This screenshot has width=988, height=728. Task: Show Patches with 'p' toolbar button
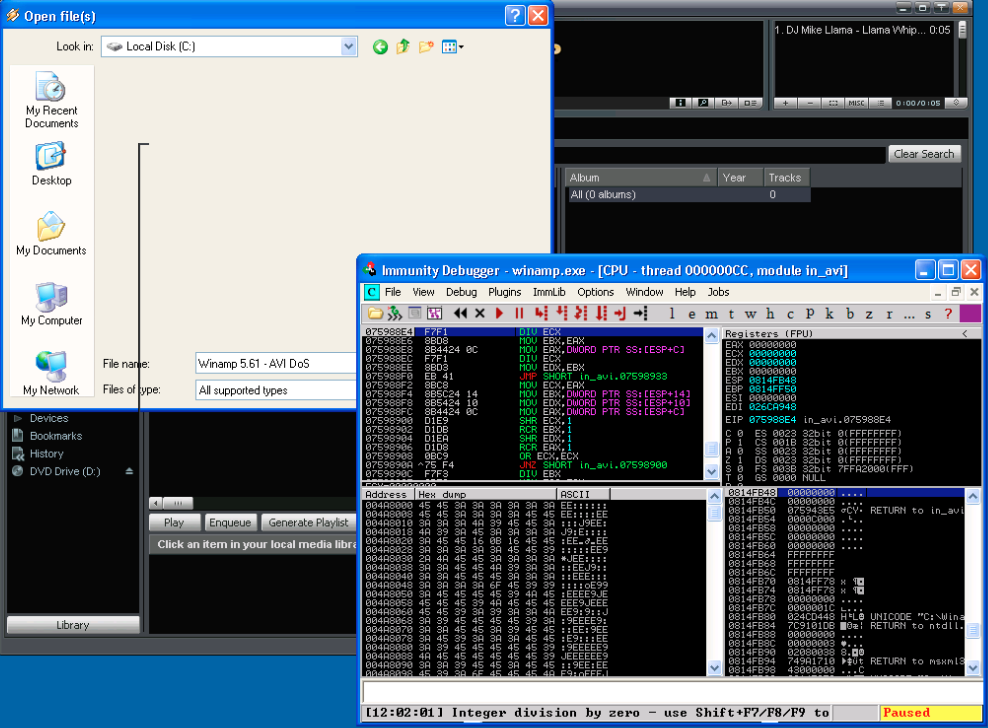(810, 313)
